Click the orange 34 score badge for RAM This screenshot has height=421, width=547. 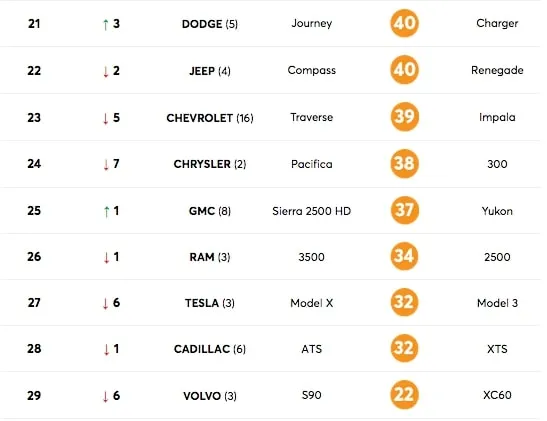click(404, 256)
